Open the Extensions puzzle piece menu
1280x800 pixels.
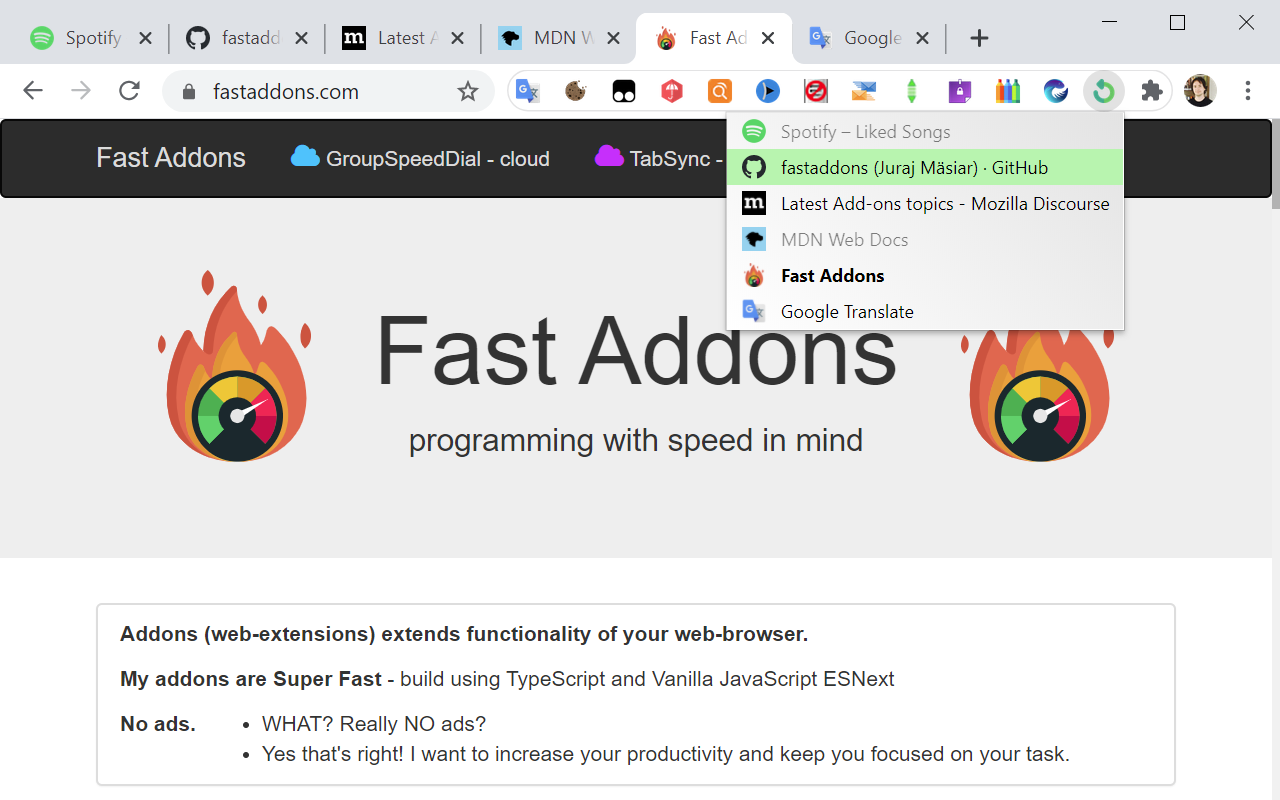tap(1152, 92)
